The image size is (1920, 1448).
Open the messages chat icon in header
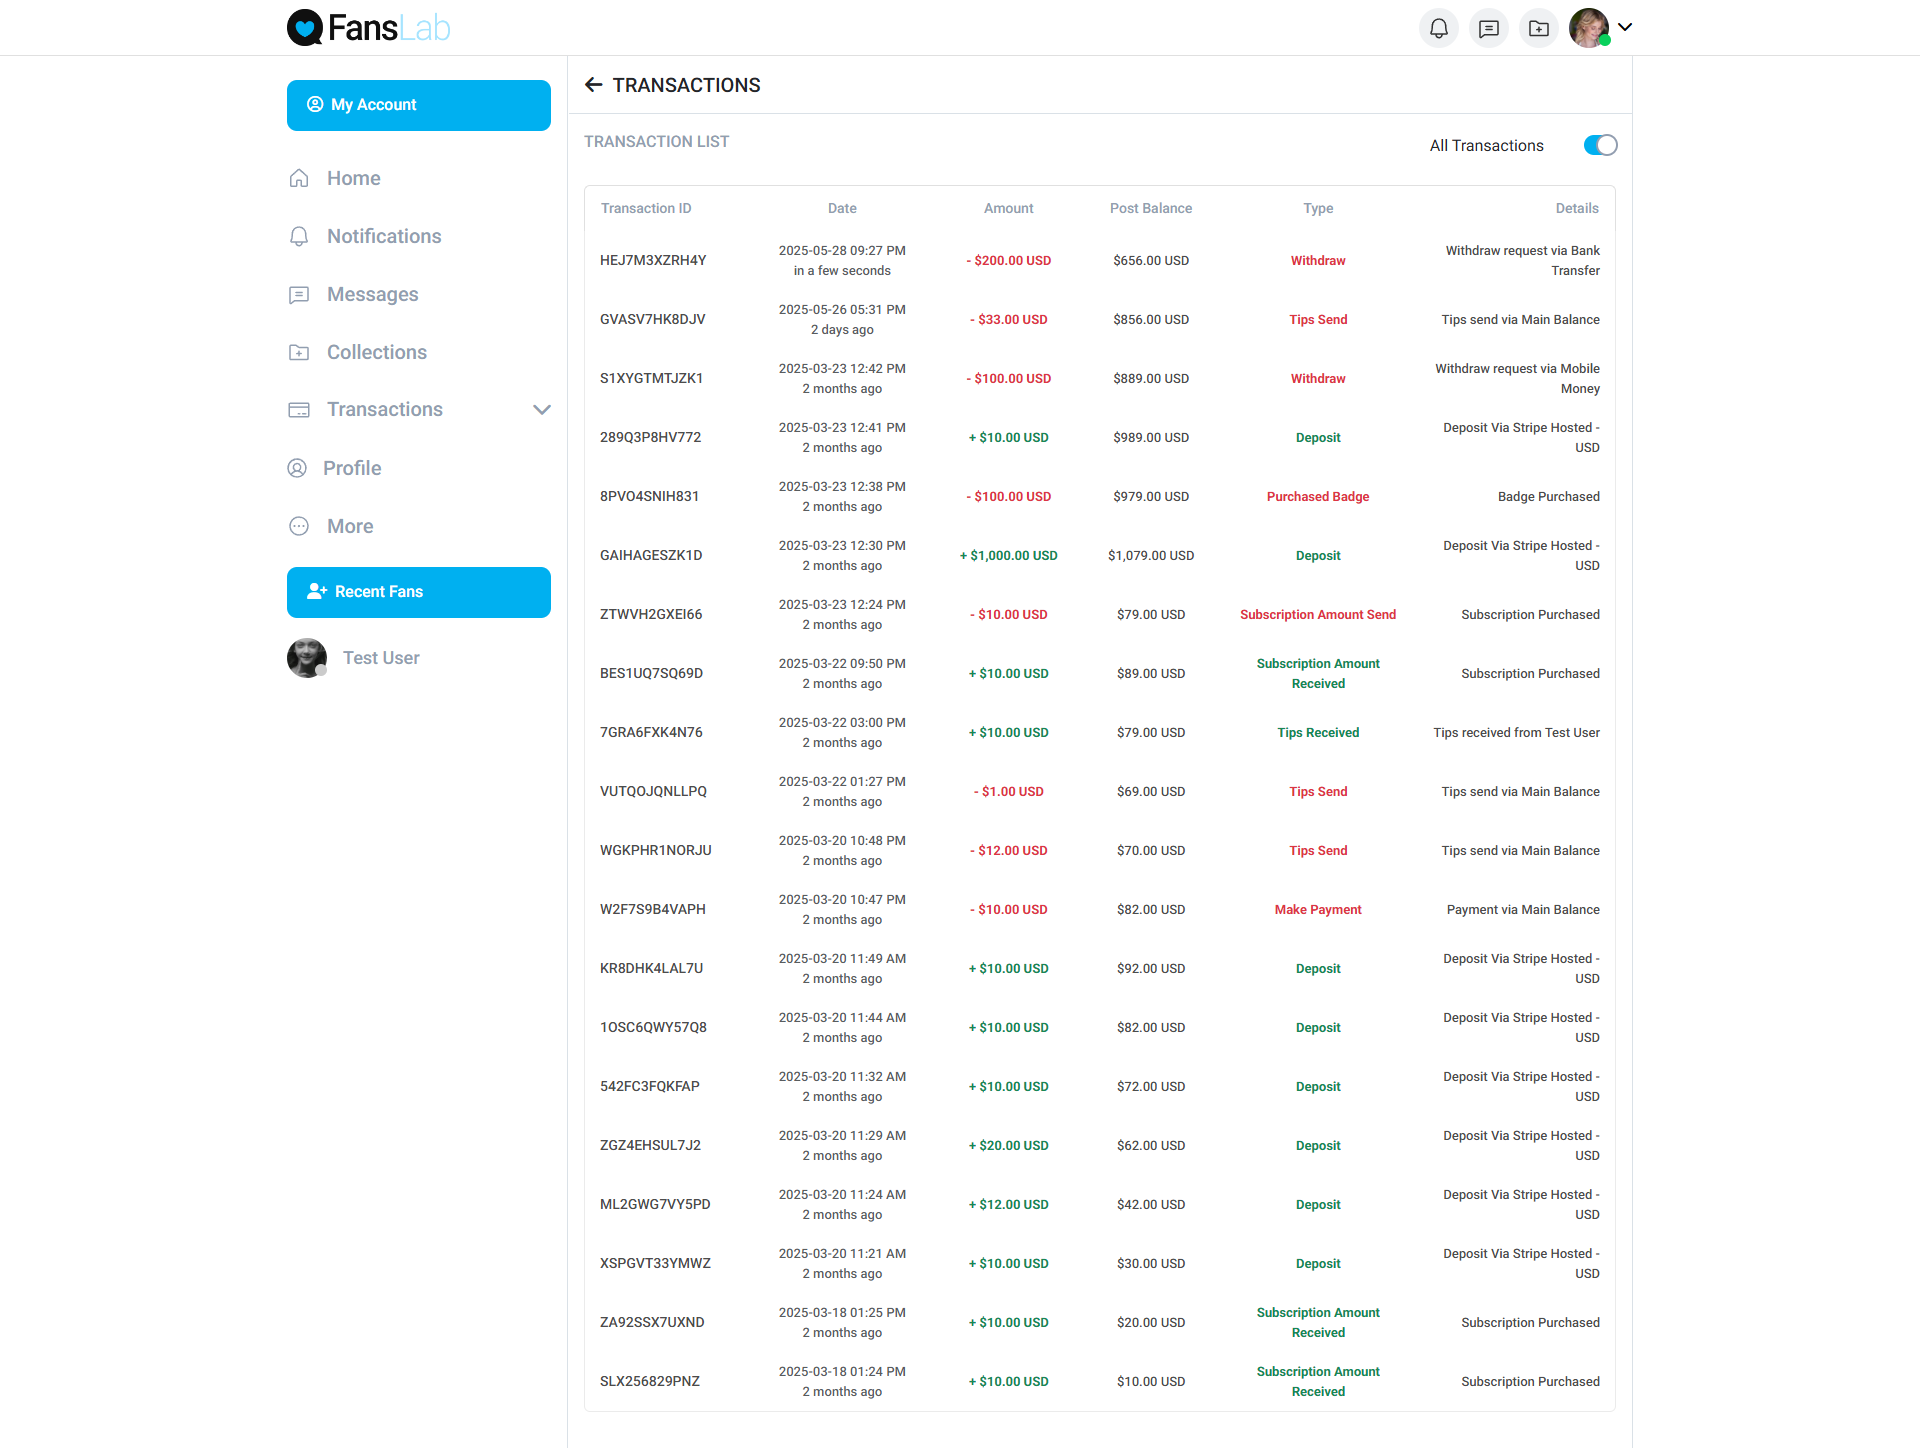click(1488, 28)
